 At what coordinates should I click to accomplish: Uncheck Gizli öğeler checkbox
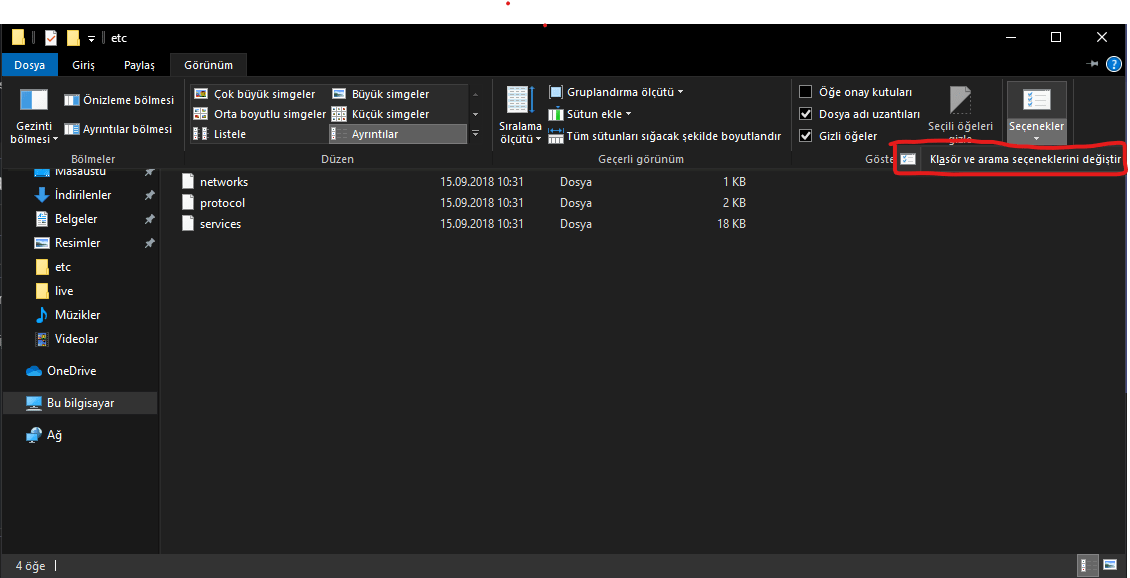806,135
